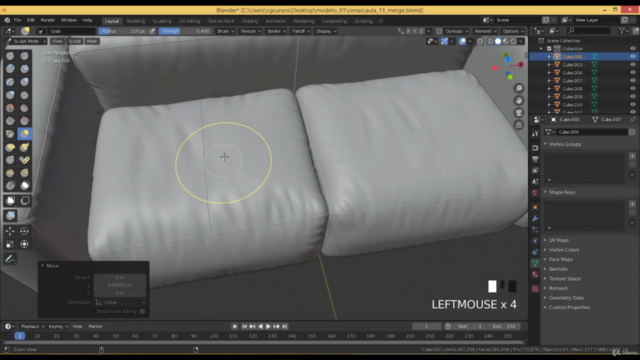Select the highlighted Grab brush tool
640x360 pixels.
[x=25, y=134]
